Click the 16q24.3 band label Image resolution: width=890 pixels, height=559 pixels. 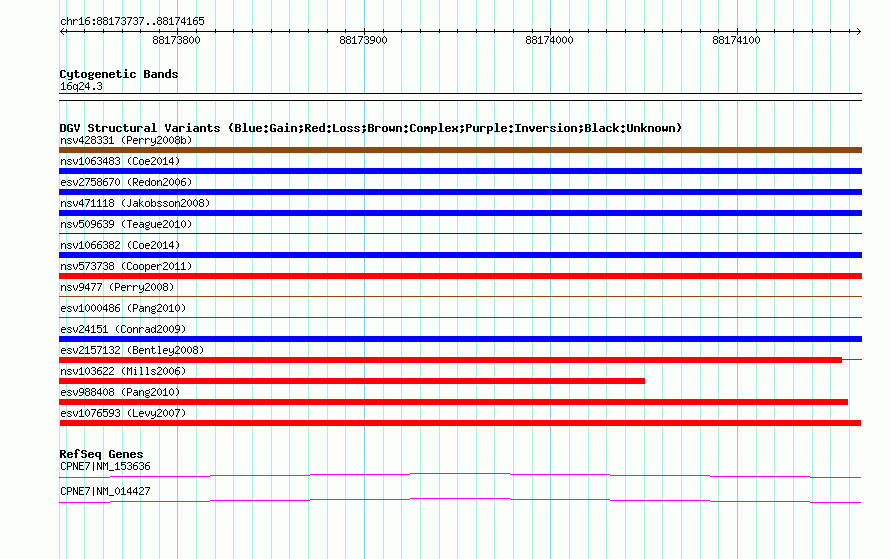point(81,86)
